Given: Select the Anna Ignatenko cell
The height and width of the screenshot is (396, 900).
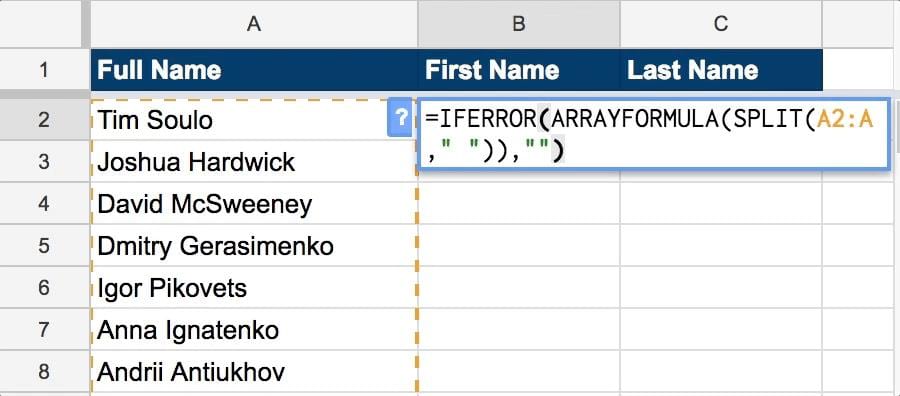Looking at the screenshot, I should coord(254,330).
